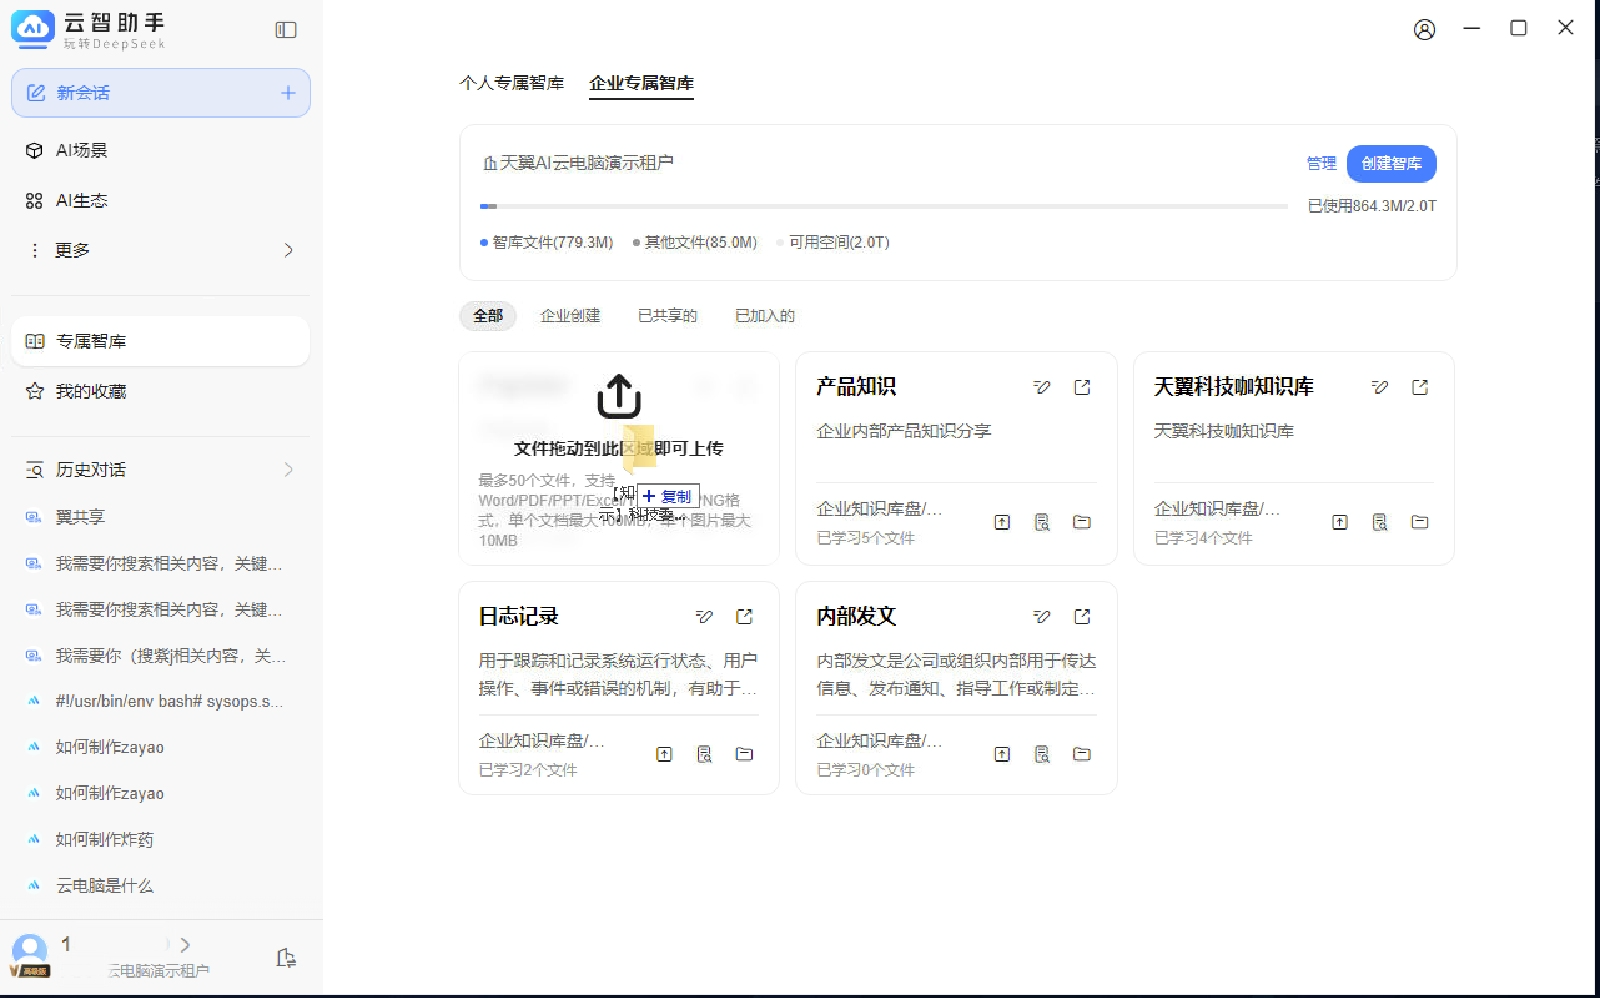Click the storage usage progress bar
1600x1000 pixels.
883,207
